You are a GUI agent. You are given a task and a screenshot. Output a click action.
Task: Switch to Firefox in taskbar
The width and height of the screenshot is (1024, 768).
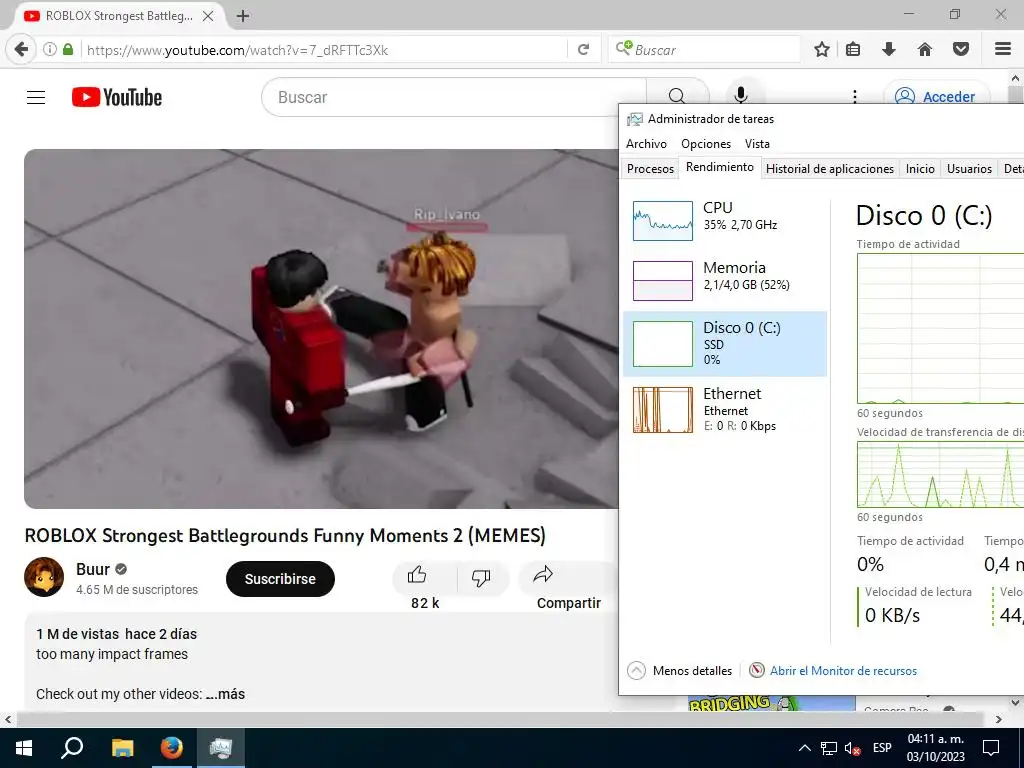coord(172,748)
